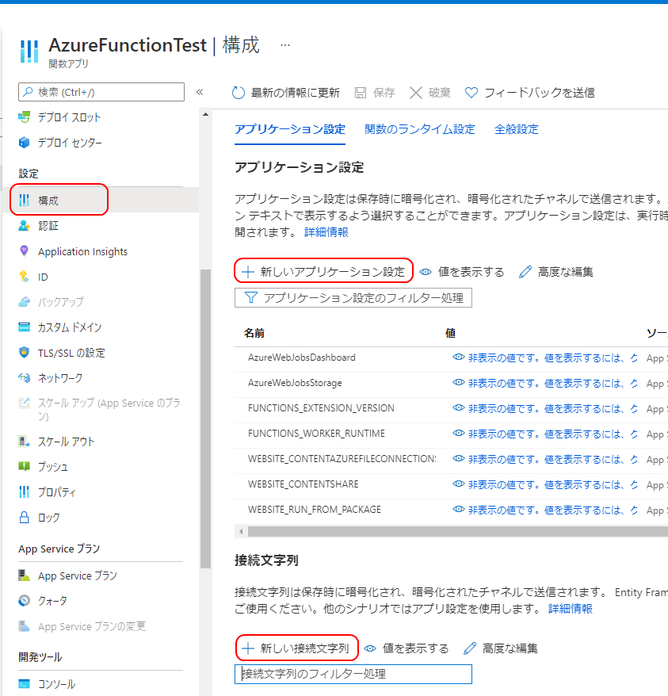668x696 pixels.
Task: Click the settings table horizontal scrollbar track
Action: point(457,531)
